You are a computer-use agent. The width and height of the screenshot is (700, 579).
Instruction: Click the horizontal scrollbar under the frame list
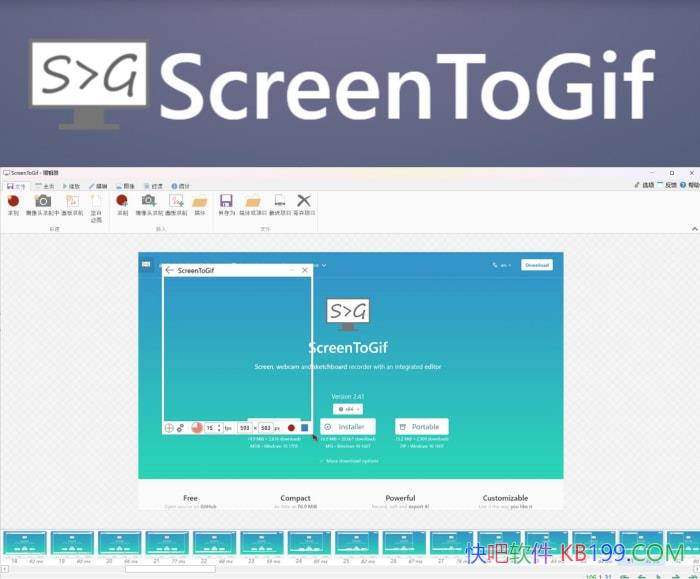[x=170, y=569]
